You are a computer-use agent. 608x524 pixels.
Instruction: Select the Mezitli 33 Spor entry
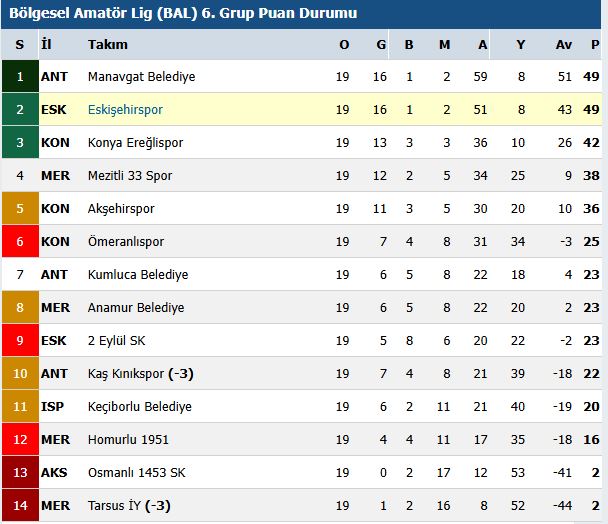130,176
